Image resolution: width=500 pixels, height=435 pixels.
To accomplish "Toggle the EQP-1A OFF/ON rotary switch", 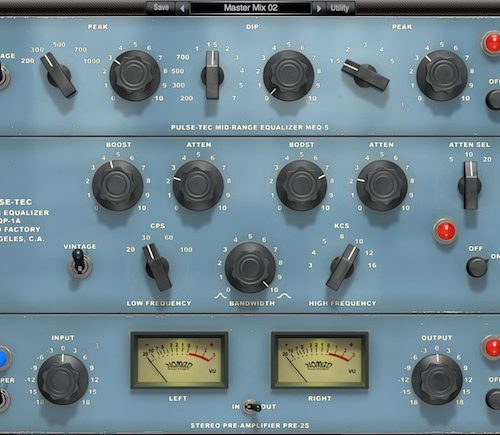I will (x=477, y=267).
